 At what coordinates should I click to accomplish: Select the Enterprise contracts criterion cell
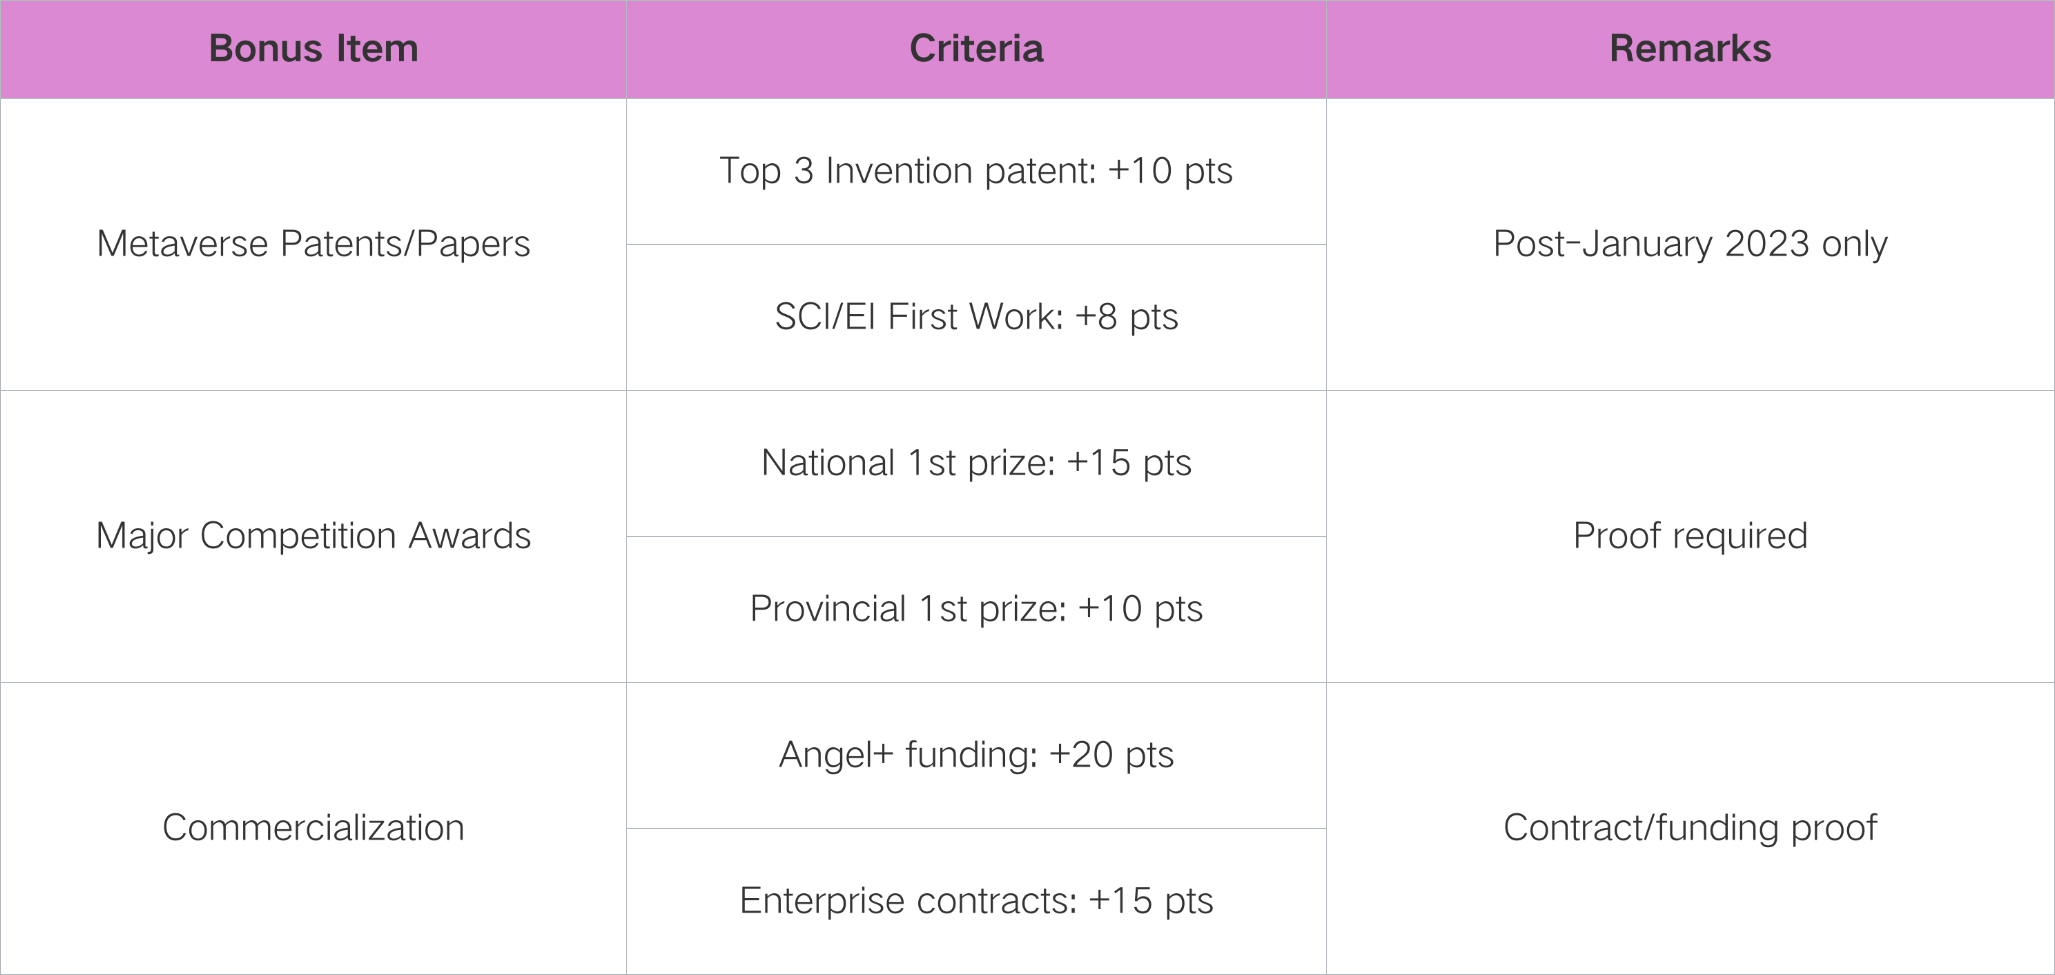976,901
